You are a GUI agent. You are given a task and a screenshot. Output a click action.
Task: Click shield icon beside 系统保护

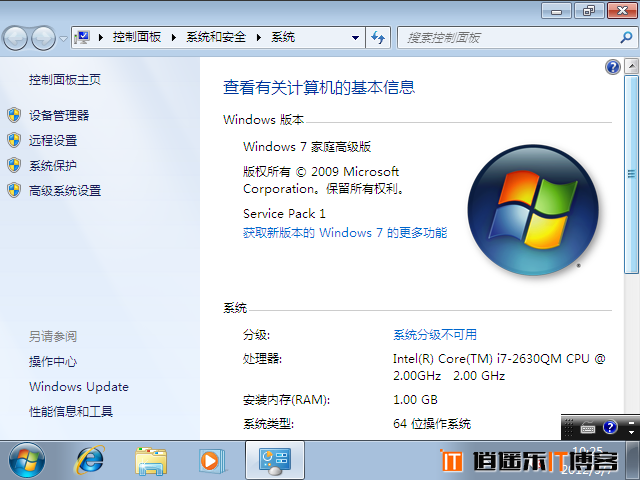coord(14,165)
